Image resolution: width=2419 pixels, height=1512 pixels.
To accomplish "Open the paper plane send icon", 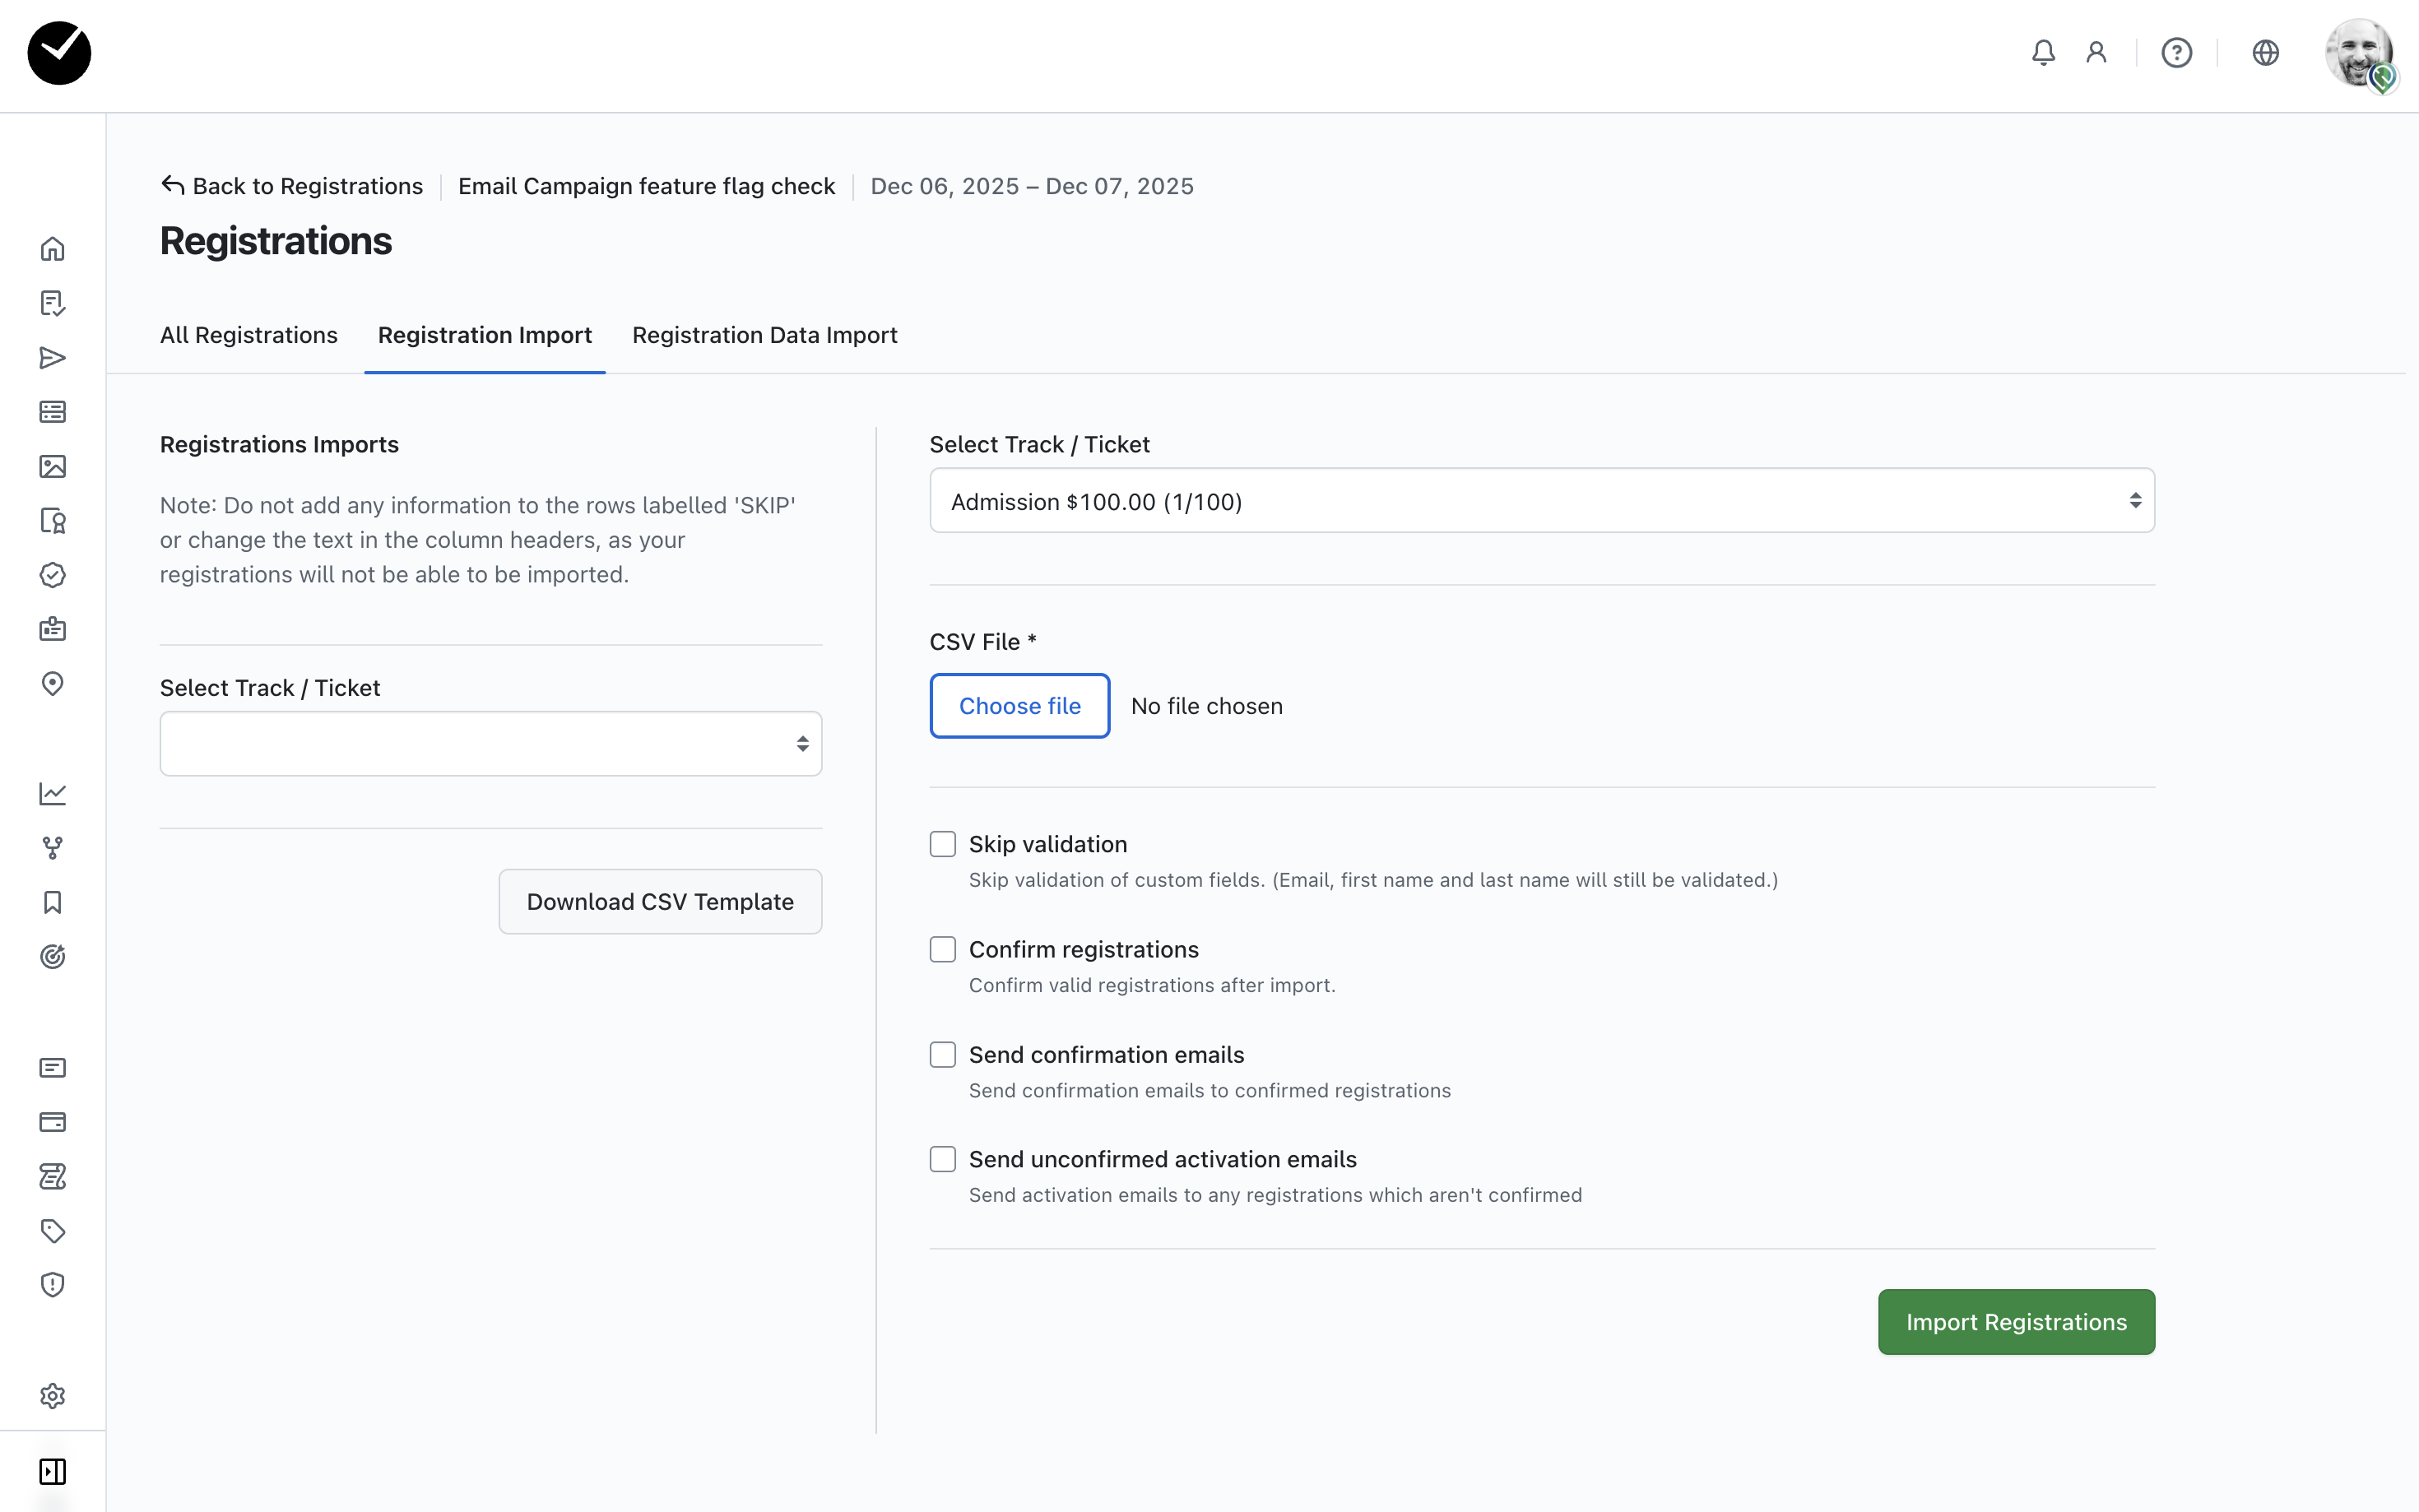I will [52, 357].
